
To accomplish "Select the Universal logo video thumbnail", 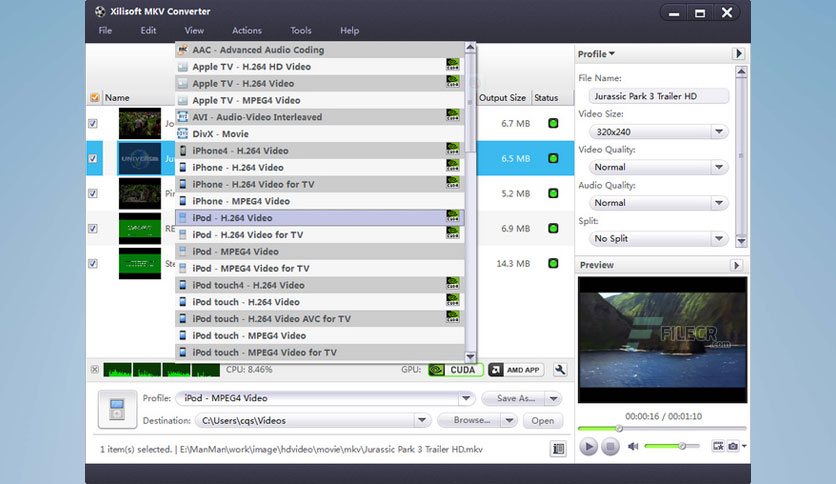I will [140, 158].
